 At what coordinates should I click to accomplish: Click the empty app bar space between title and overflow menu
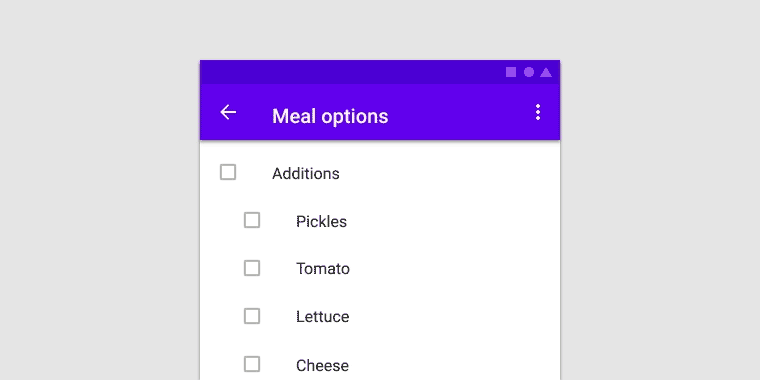460,112
